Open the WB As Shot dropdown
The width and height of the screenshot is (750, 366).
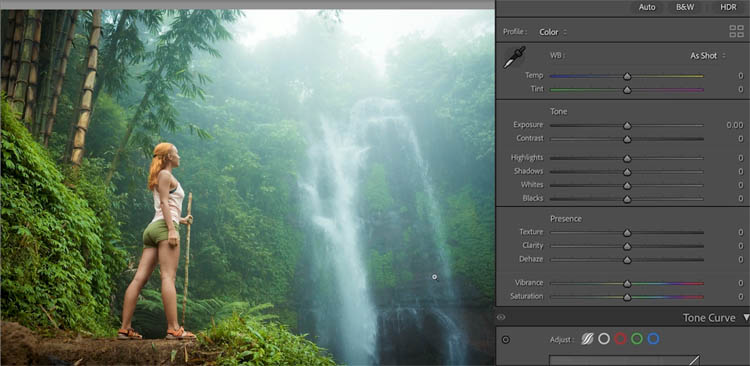(707, 56)
